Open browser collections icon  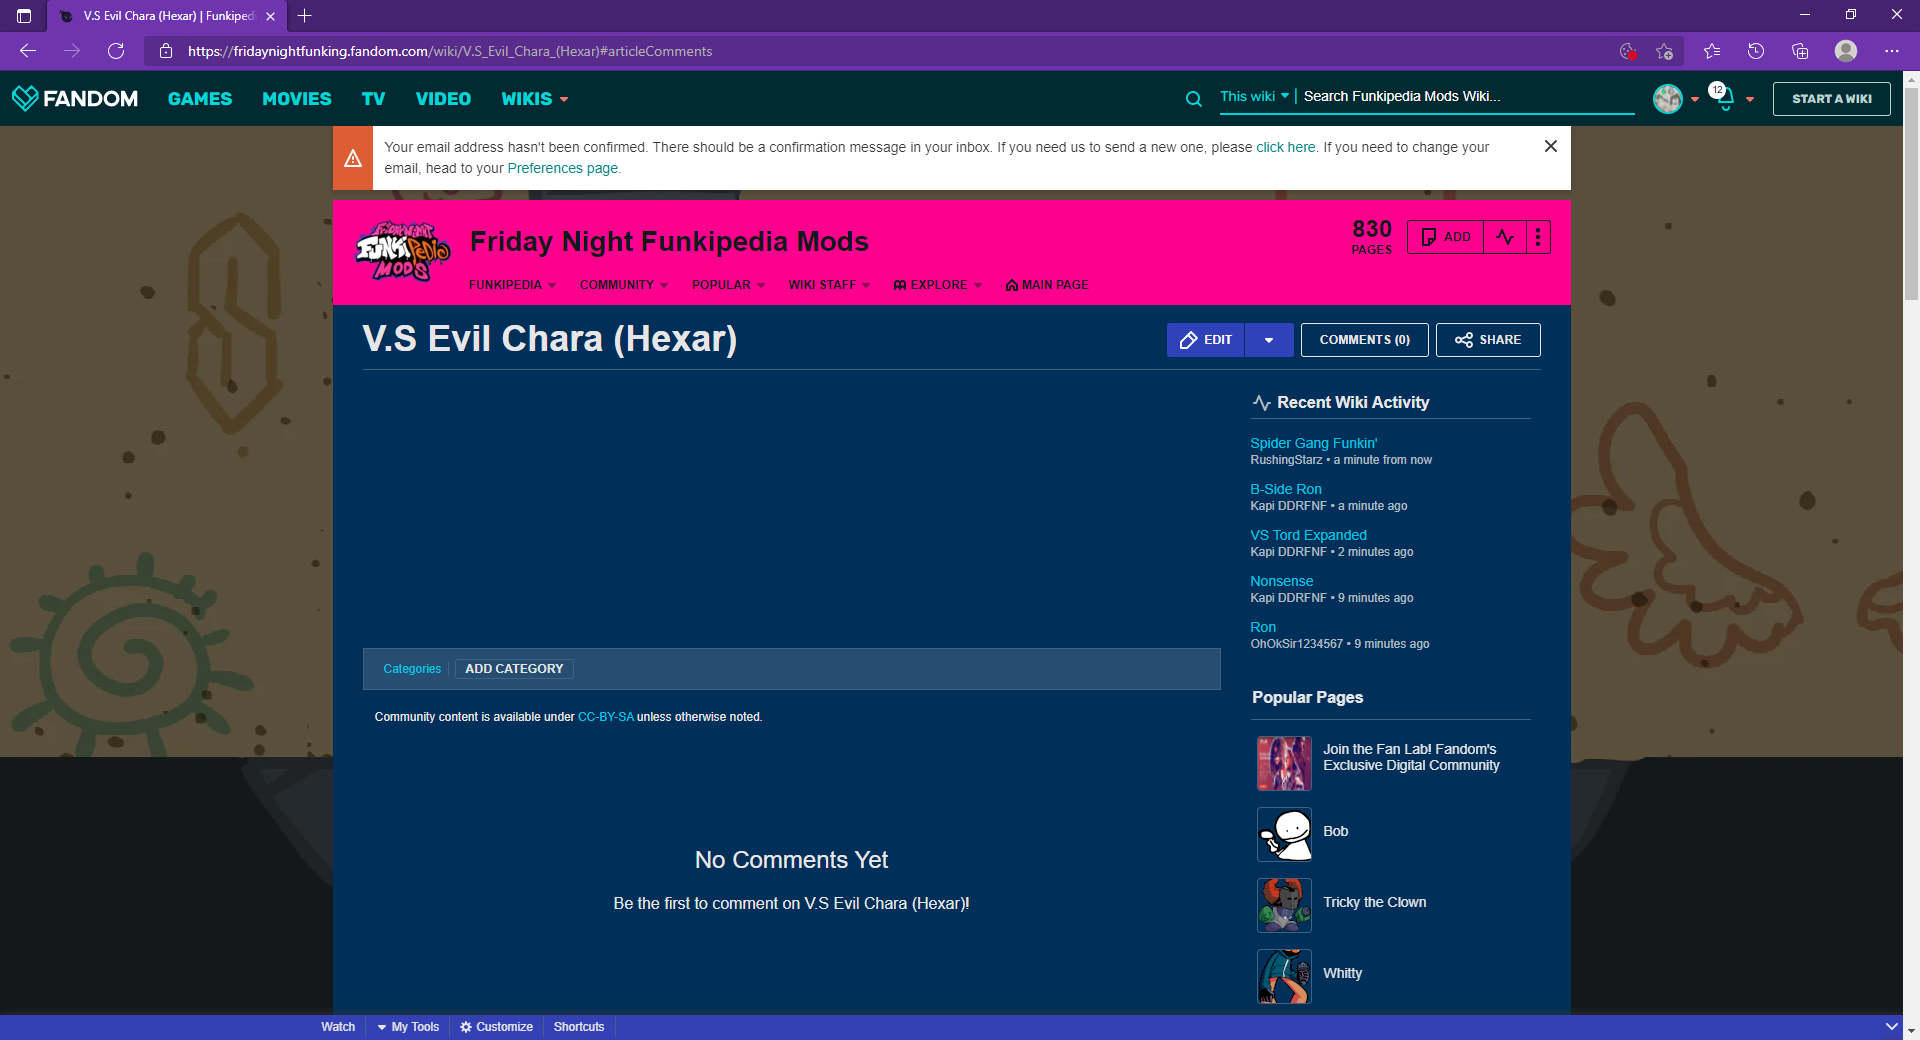[1800, 51]
